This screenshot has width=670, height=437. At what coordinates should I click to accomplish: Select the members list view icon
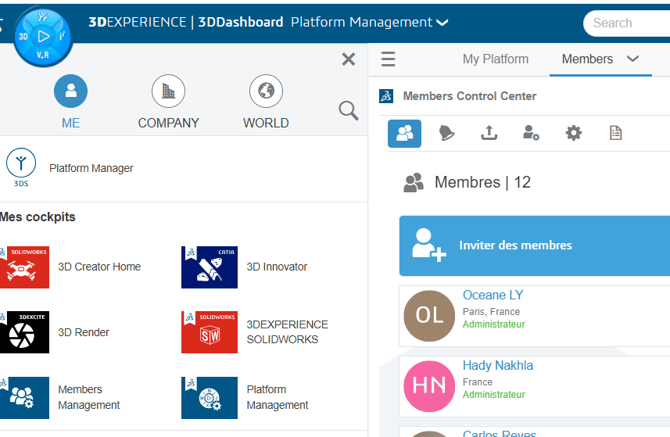pyautogui.click(x=404, y=133)
